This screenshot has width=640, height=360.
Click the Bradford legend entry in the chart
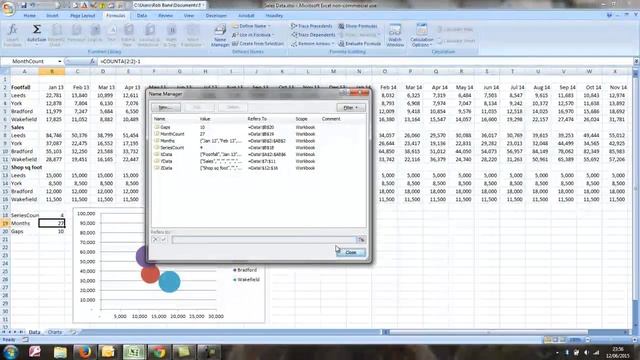[244, 270]
